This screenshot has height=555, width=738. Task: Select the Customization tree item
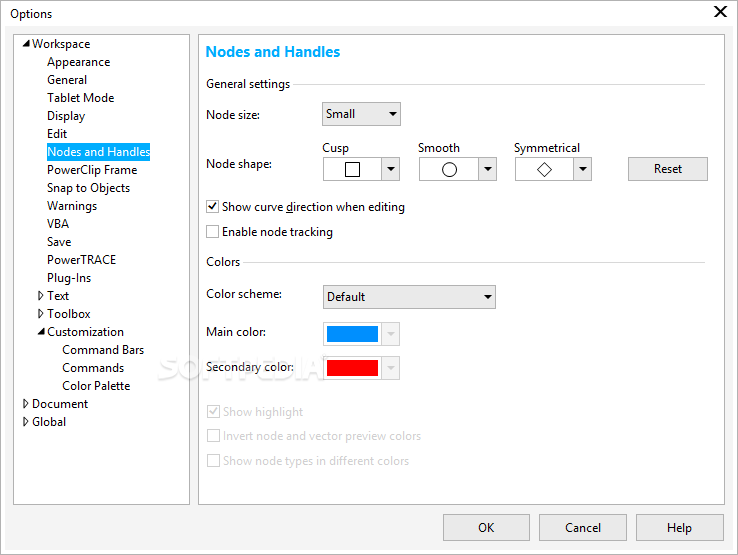pos(86,332)
